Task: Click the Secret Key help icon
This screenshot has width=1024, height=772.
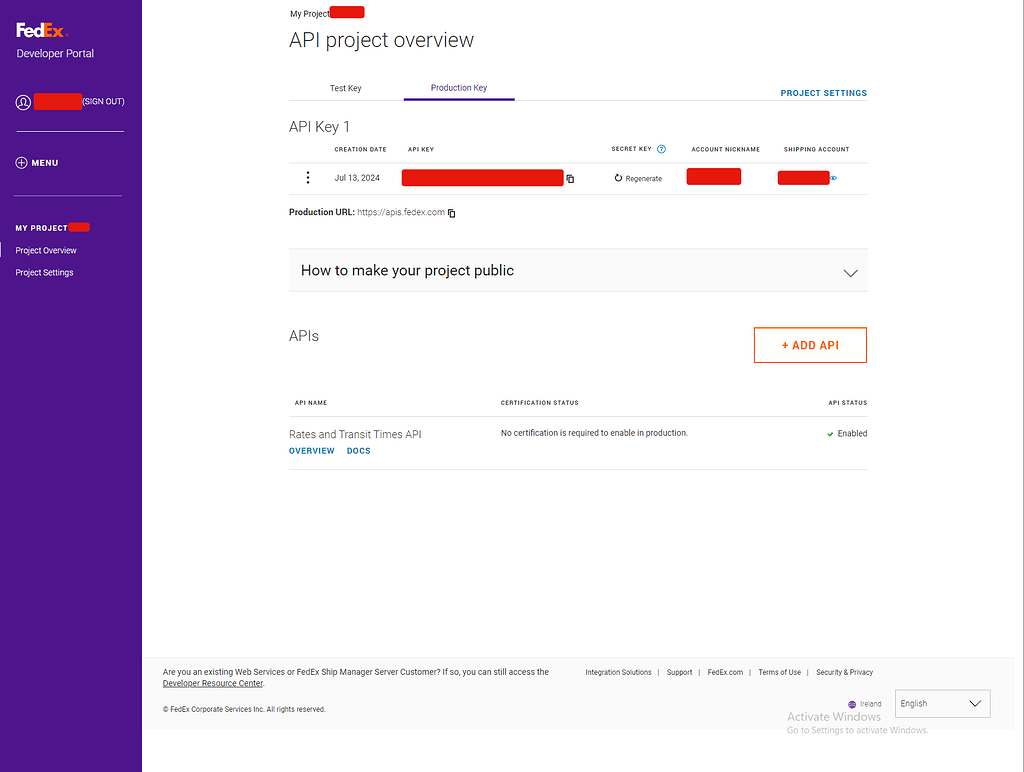Action: pos(661,149)
